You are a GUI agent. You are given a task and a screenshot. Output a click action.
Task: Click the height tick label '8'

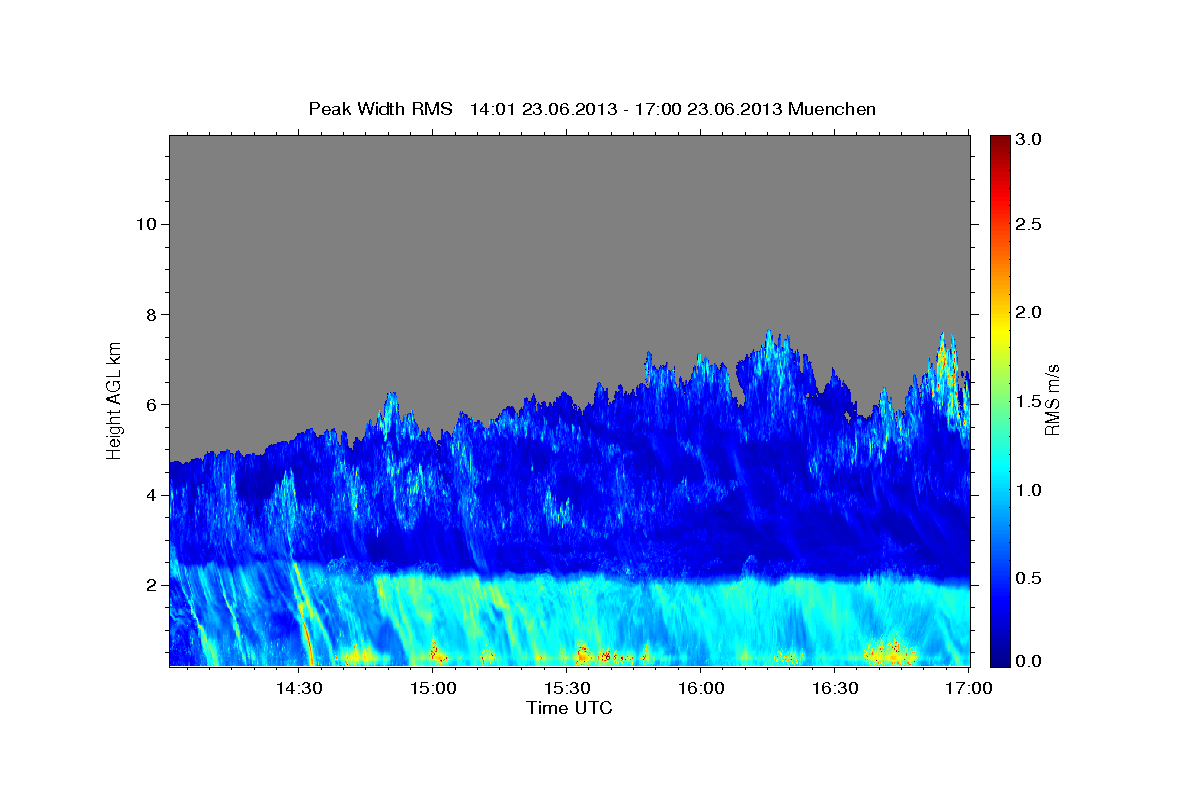point(149,314)
